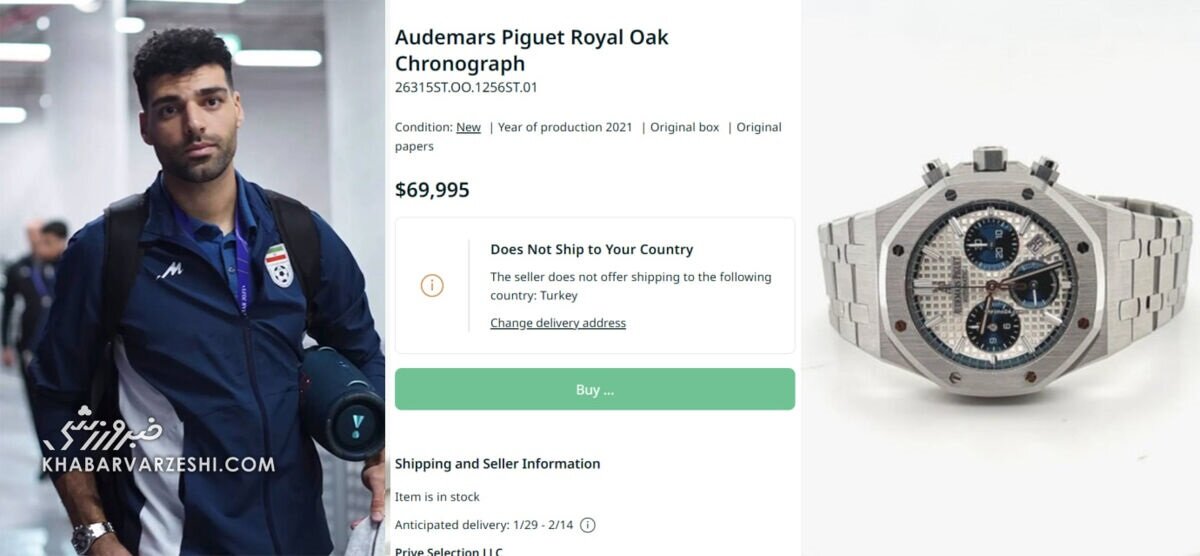Click the Khabarvarzeshi Persian logo watermark
This screenshot has height=556, width=1200.
point(102,430)
